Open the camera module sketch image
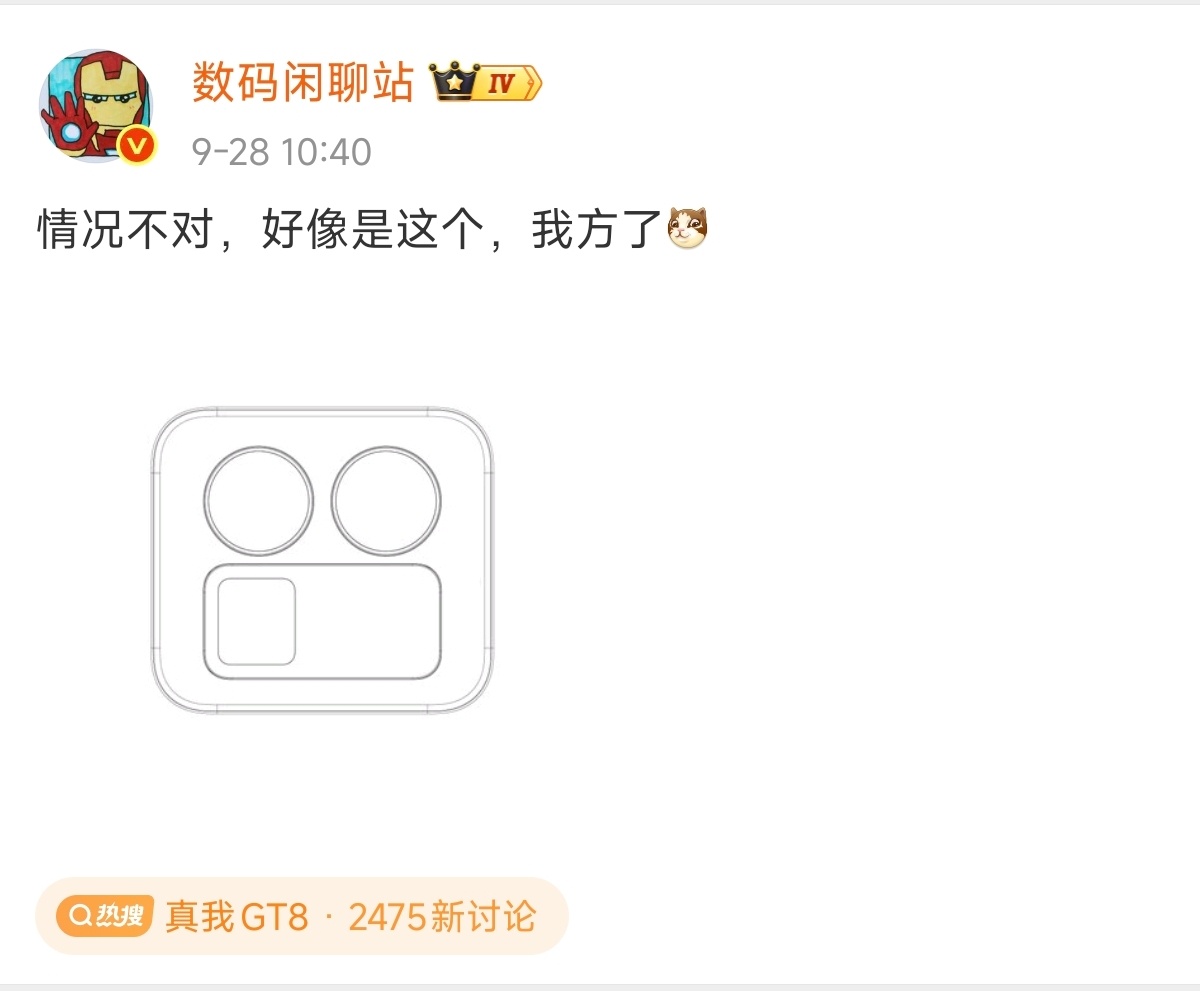This screenshot has height=991, width=1200. 322,560
